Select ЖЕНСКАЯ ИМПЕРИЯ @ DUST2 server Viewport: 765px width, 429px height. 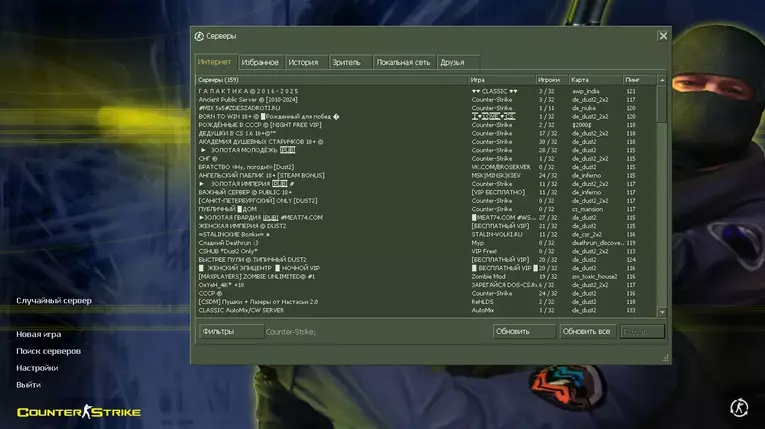pyautogui.click(x=426, y=226)
